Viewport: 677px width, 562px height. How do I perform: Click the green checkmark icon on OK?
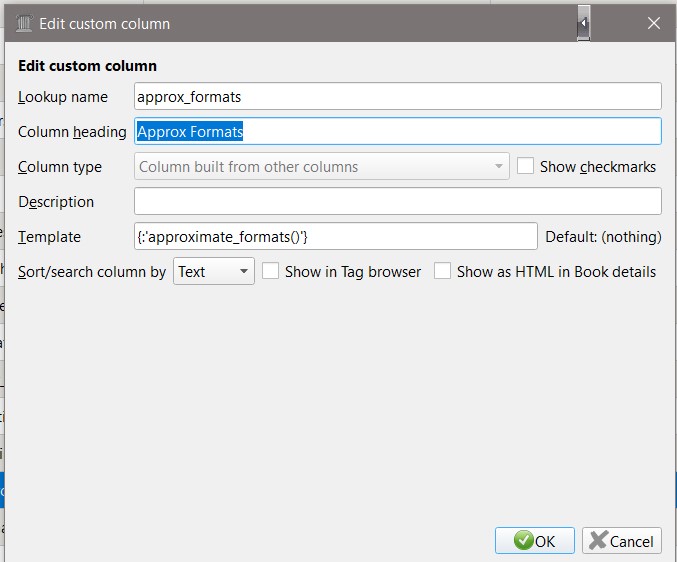click(x=523, y=541)
